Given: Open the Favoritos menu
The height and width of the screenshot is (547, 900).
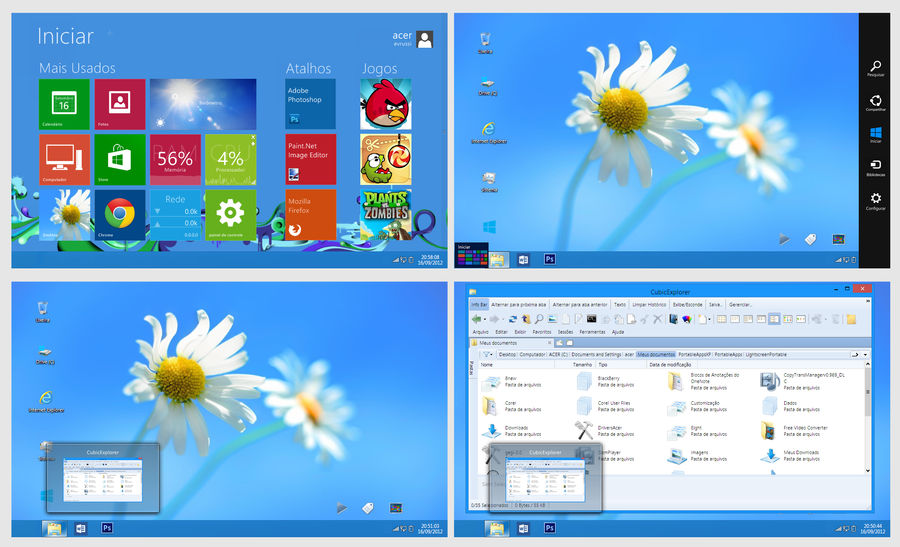Looking at the screenshot, I should point(542,332).
